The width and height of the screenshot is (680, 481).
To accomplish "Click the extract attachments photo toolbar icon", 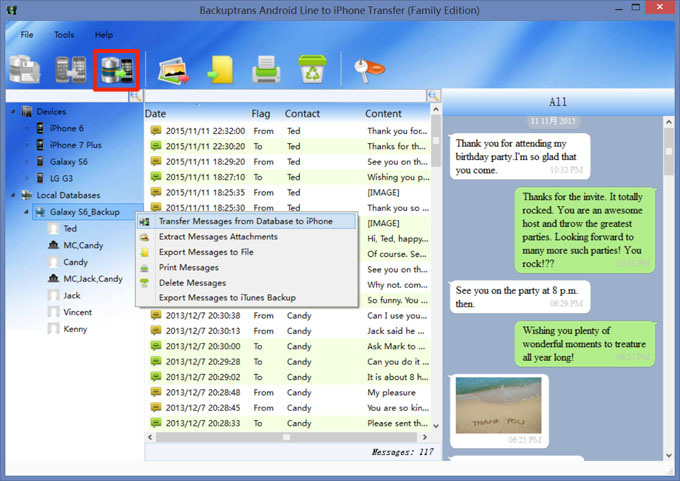I will click(x=174, y=70).
